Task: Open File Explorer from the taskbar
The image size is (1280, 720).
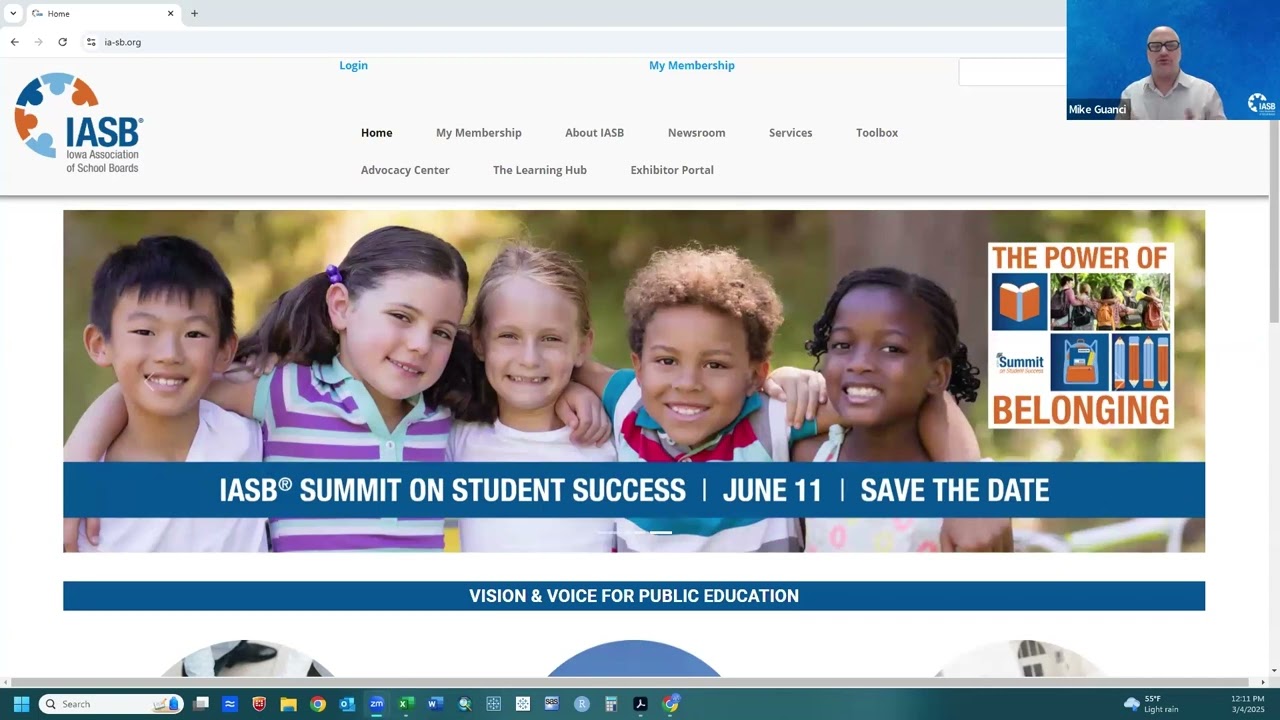Action: point(288,704)
